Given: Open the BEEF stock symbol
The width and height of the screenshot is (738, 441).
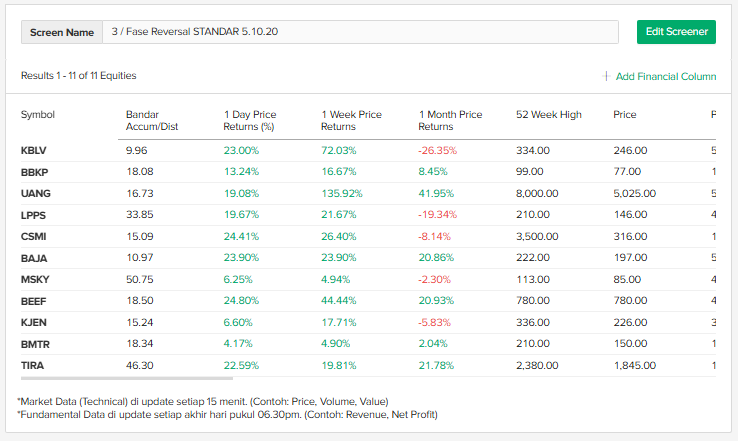Looking at the screenshot, I should (x=34, y=301).
